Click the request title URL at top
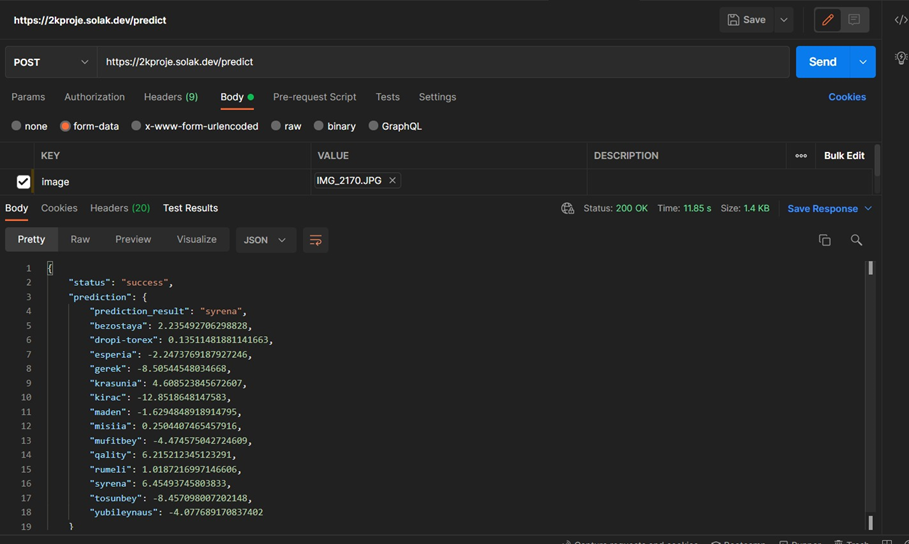909x544 pixels. [x=90, y=20]
